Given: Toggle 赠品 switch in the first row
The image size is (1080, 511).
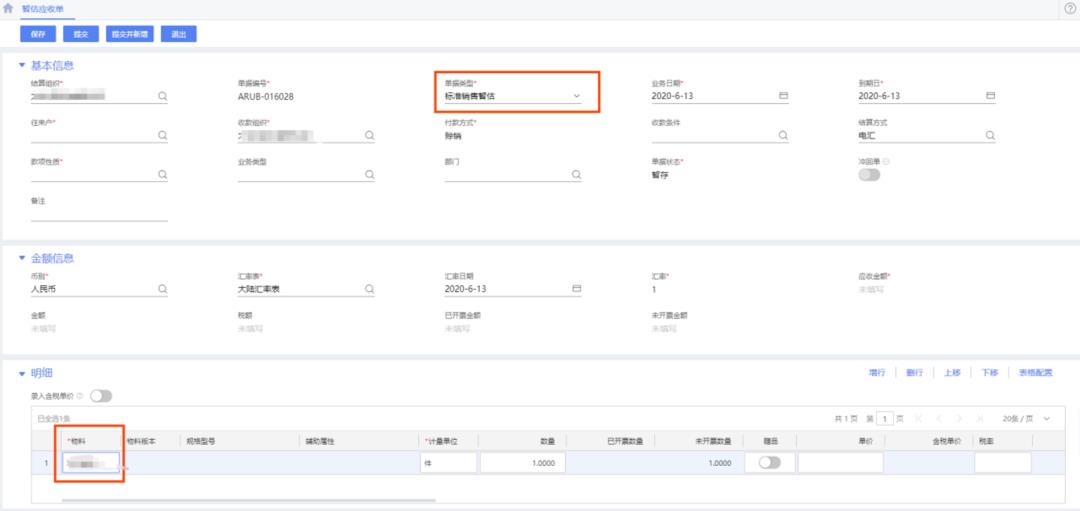Looking at the screenshot, I should pos(770,463).
